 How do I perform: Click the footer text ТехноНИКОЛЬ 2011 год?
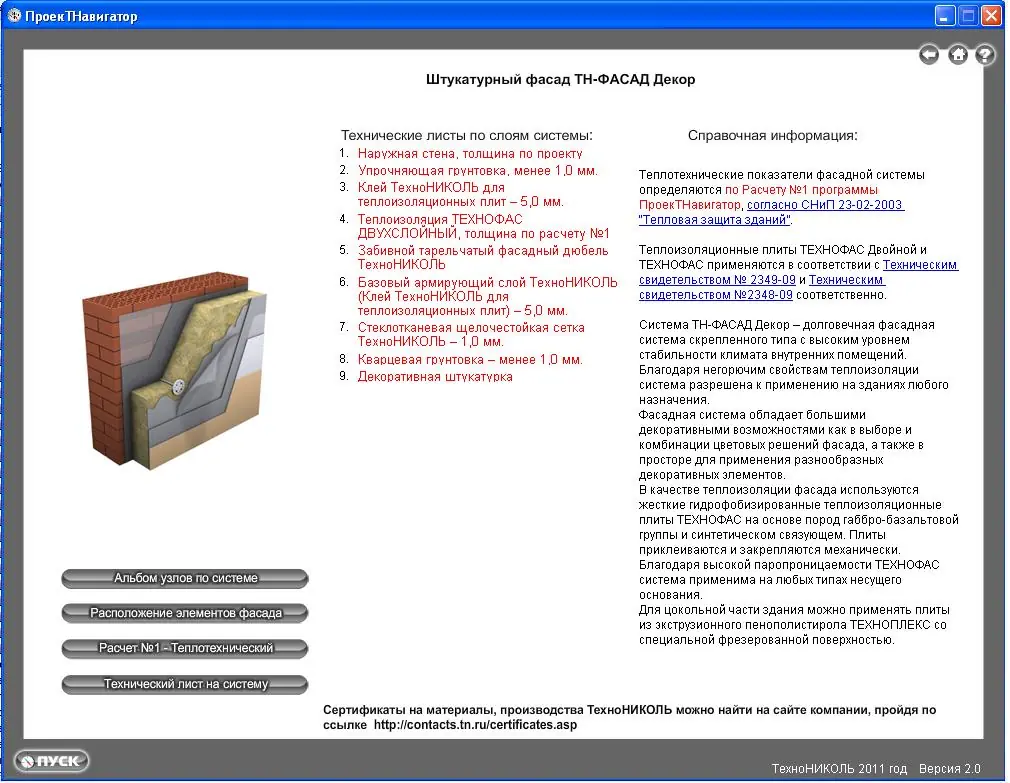click(x=839, y=769)
